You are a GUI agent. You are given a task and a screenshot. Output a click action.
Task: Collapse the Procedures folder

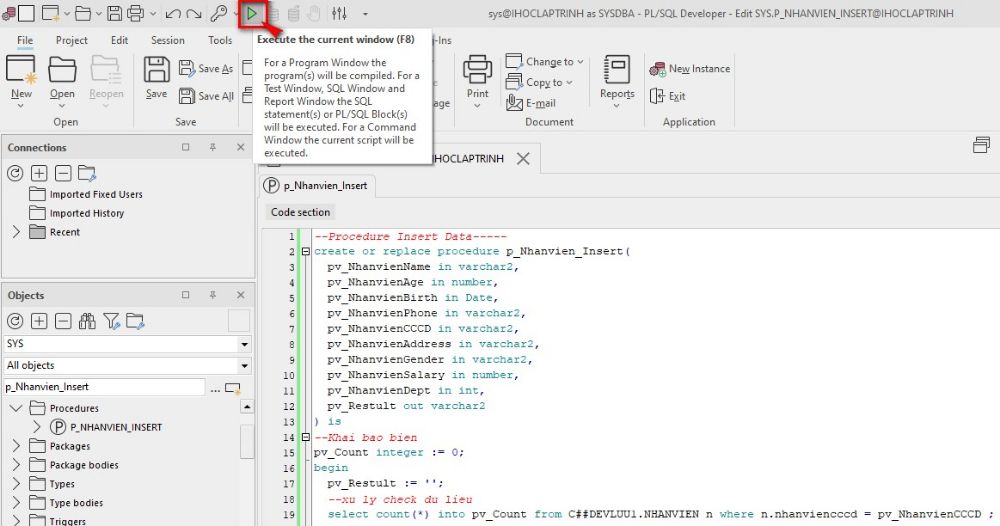tap(16, 408)
